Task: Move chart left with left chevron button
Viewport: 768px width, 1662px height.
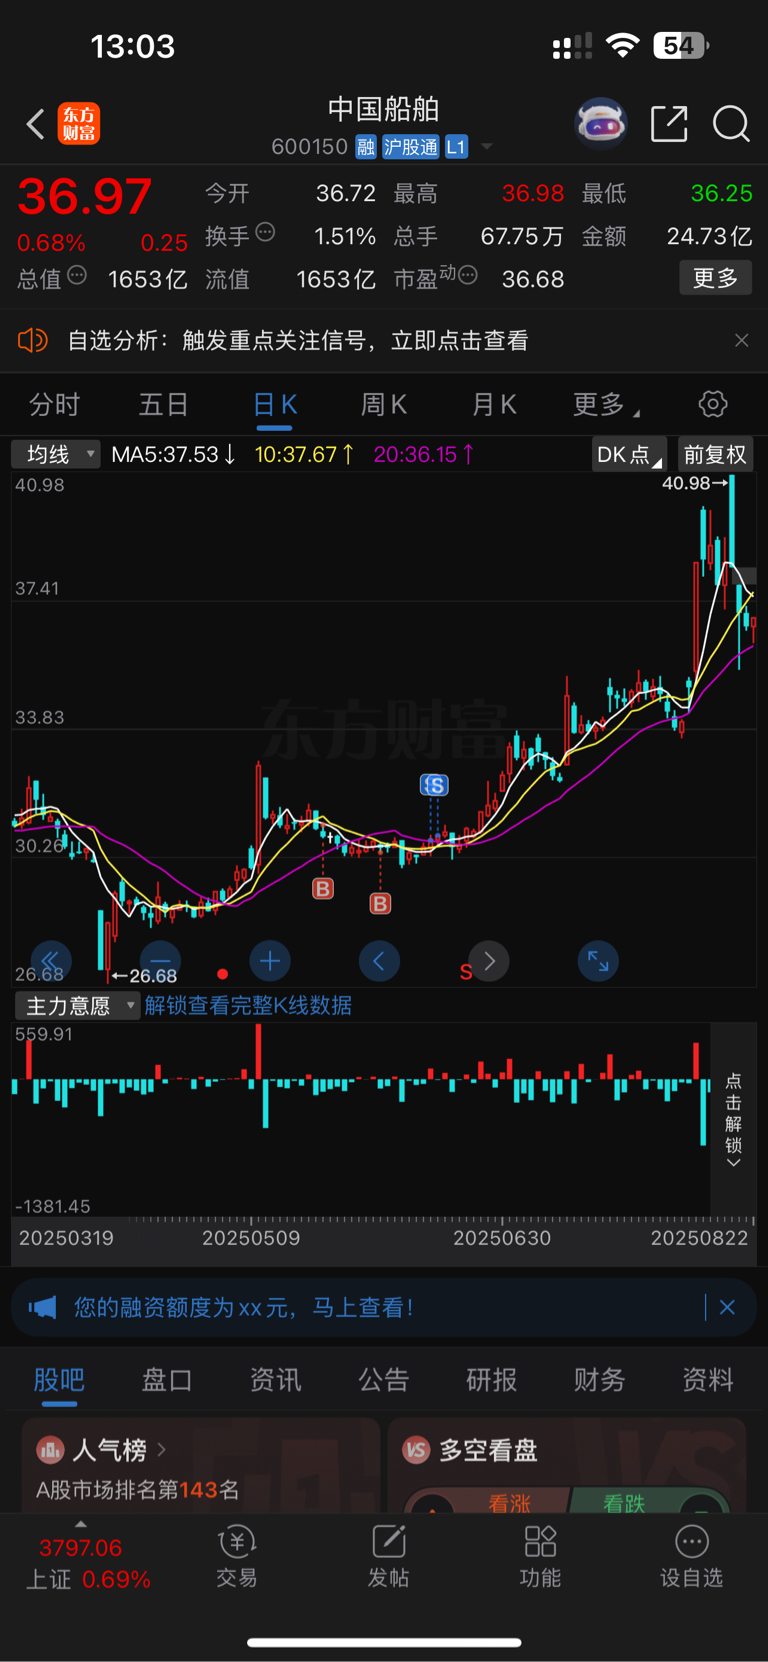Action: pyautogui.click(x=379, y=961)
